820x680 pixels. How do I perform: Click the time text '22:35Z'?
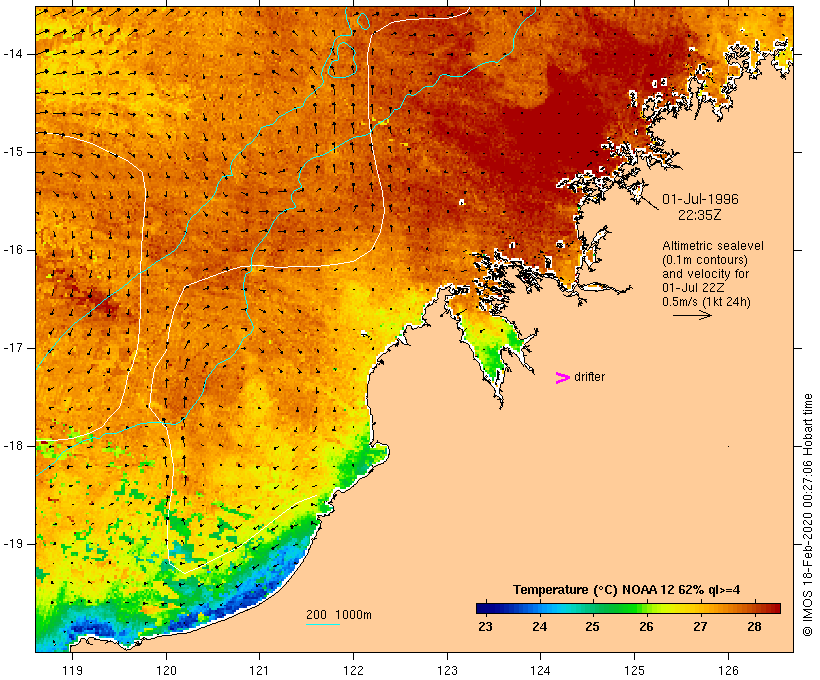click(x=700, y=215)
